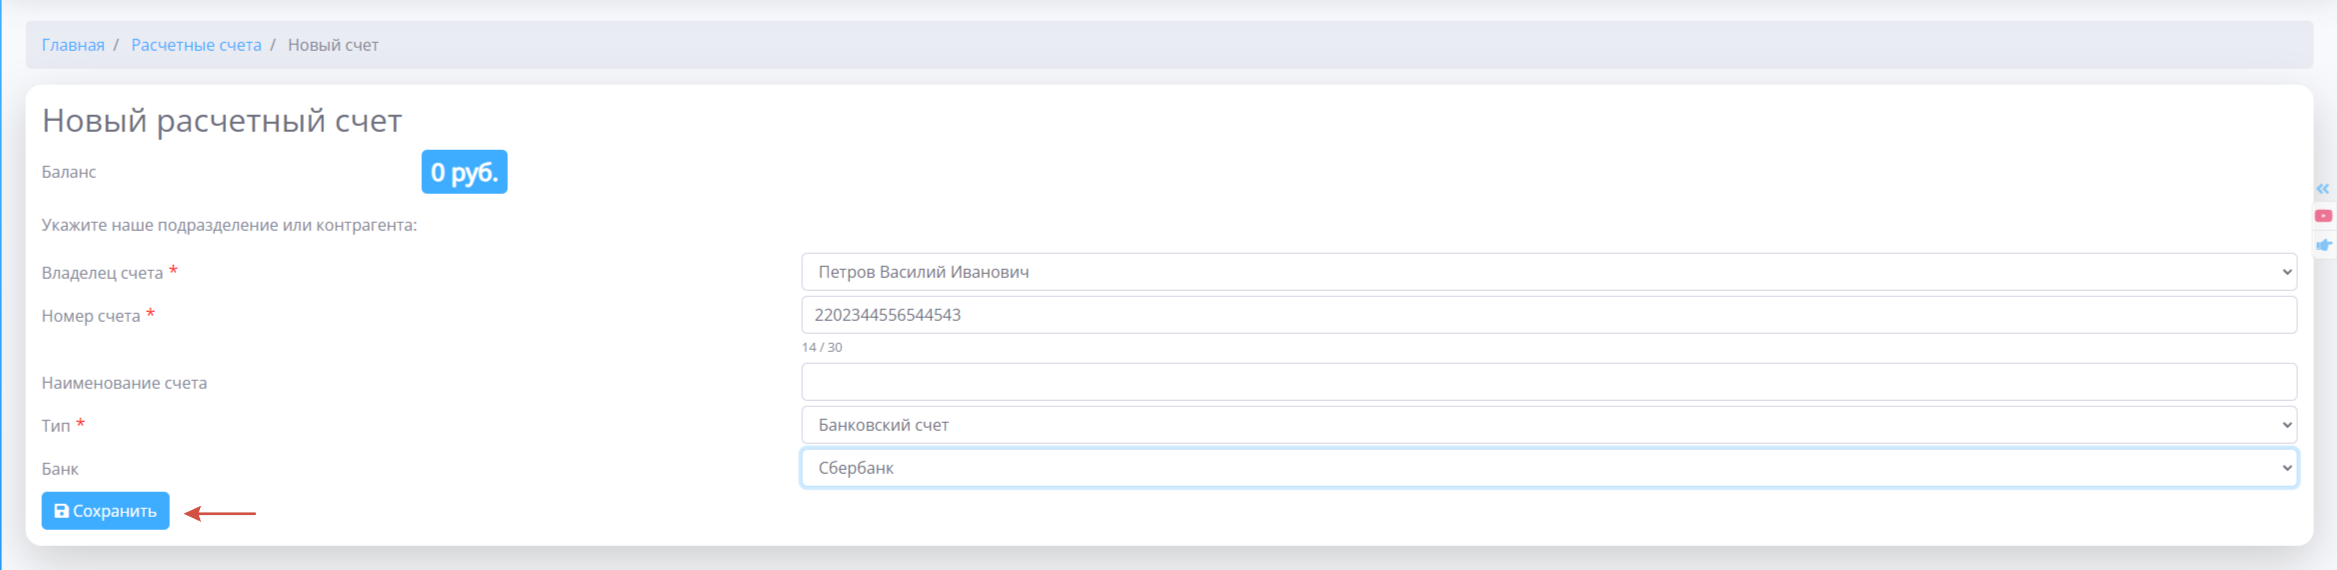Open the Банк dropdown showing Сбербанк
This screenshot has width=2337, height=570.
1548,468
